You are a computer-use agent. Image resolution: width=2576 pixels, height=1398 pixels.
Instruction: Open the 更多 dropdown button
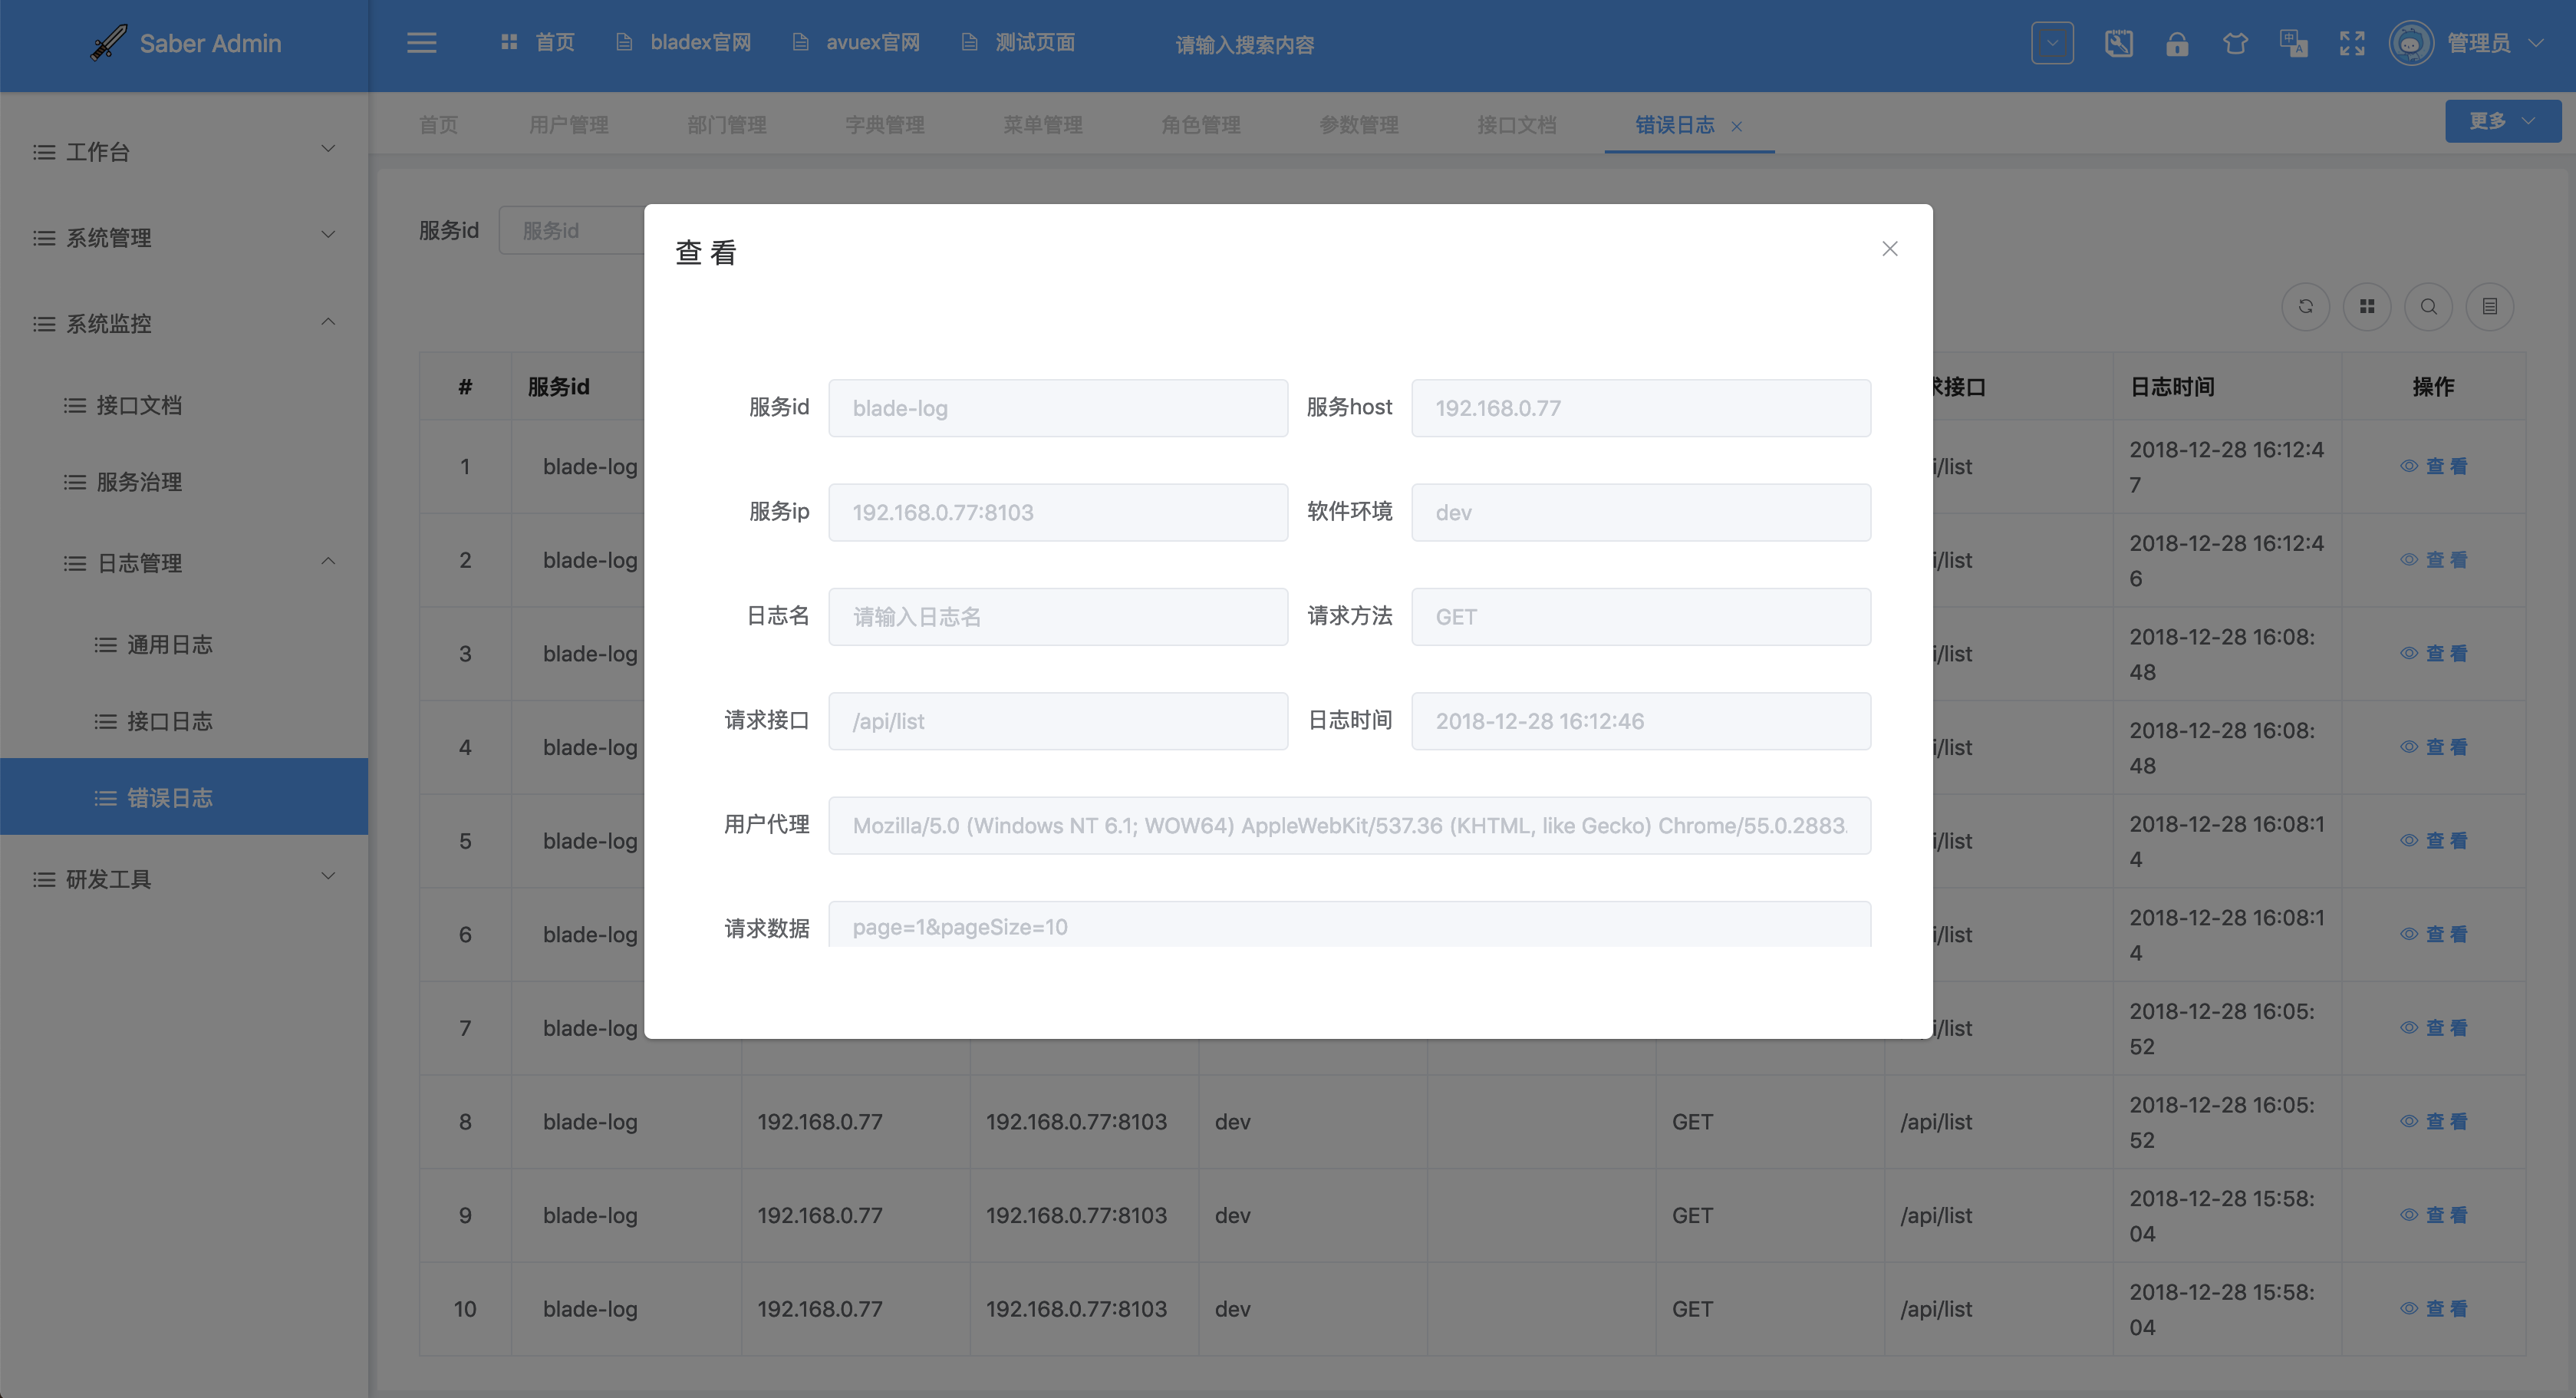[2502, 121]
